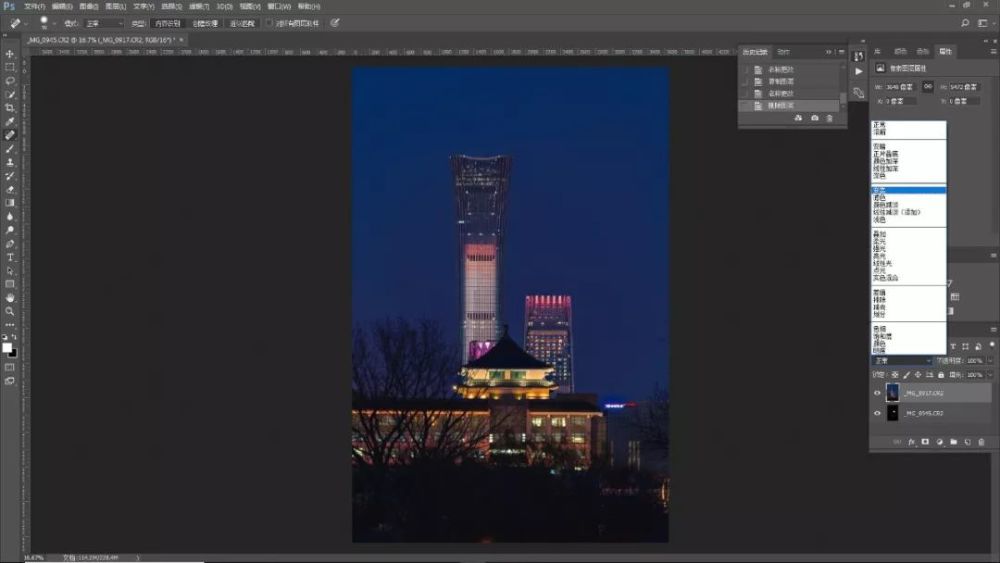This screenshot has height=563, width=1000.
Task: Expand the History panel double-arrow
Action: click(x=828, y=52)
